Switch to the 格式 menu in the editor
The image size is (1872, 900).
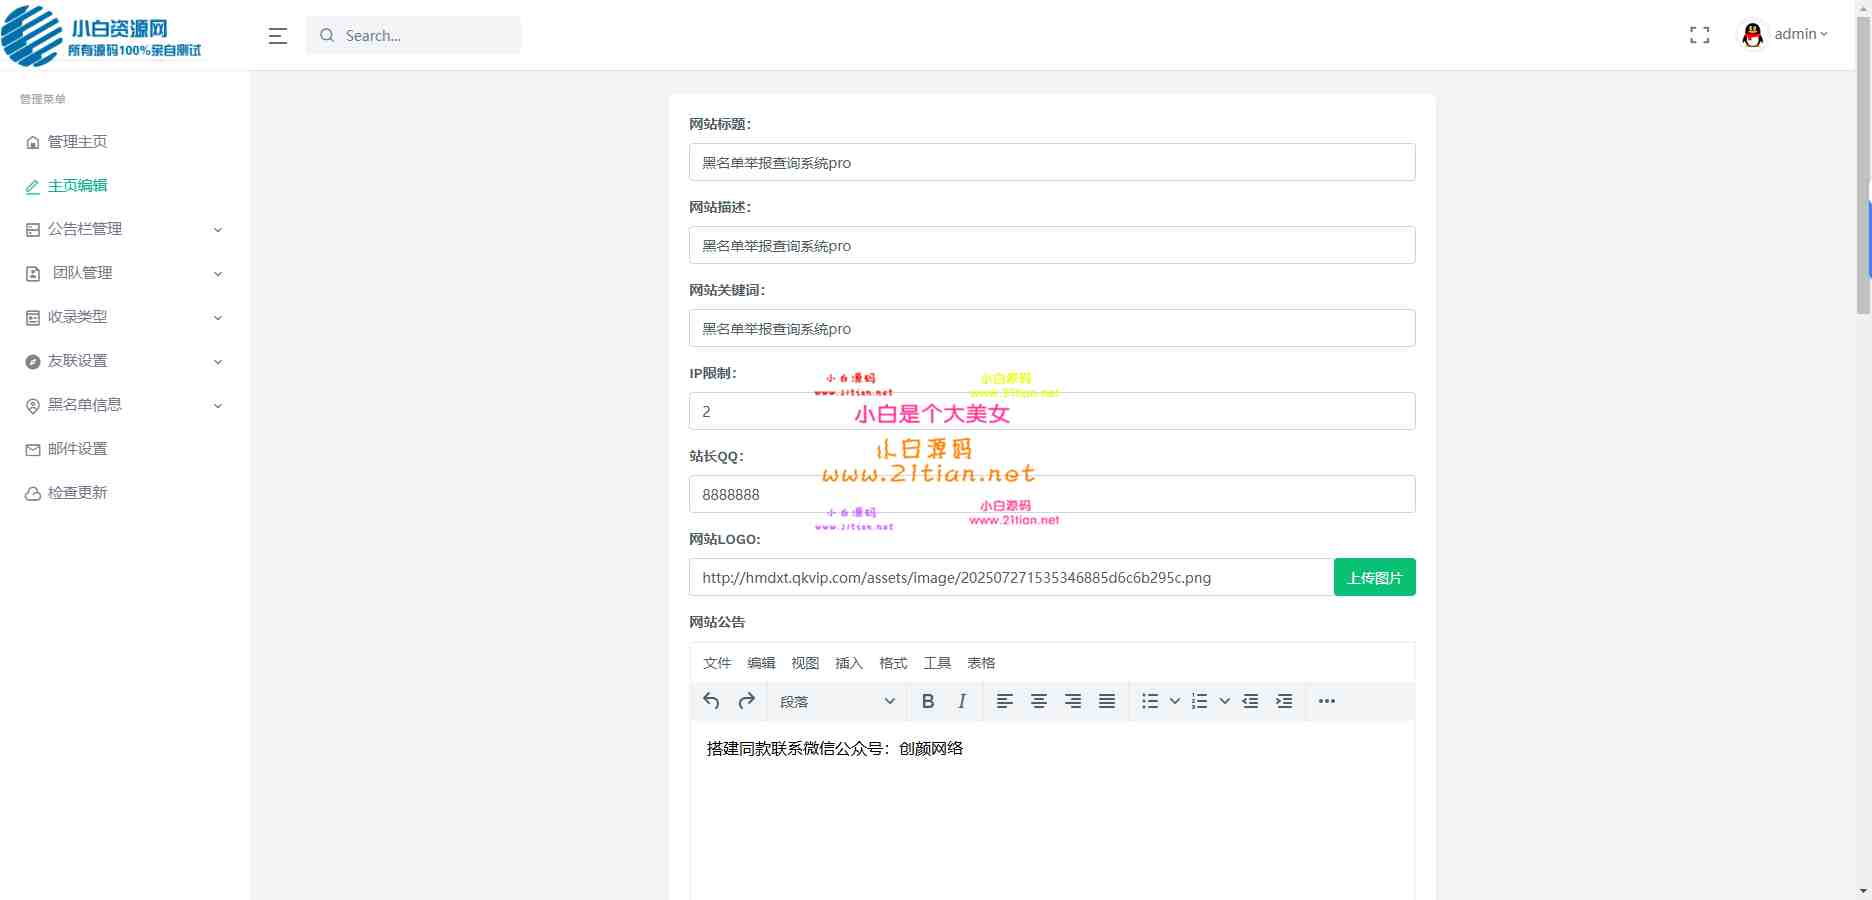point(893,663)
